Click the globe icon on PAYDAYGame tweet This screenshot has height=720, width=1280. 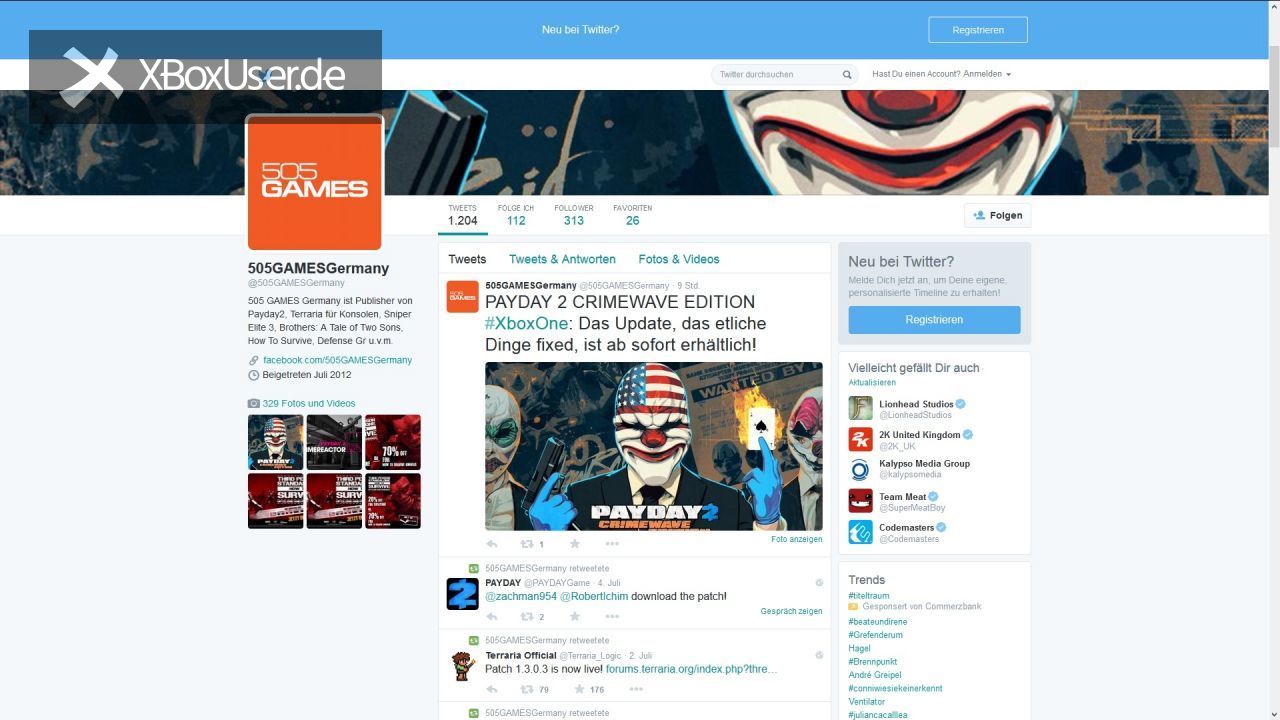[x=819, y=582]
